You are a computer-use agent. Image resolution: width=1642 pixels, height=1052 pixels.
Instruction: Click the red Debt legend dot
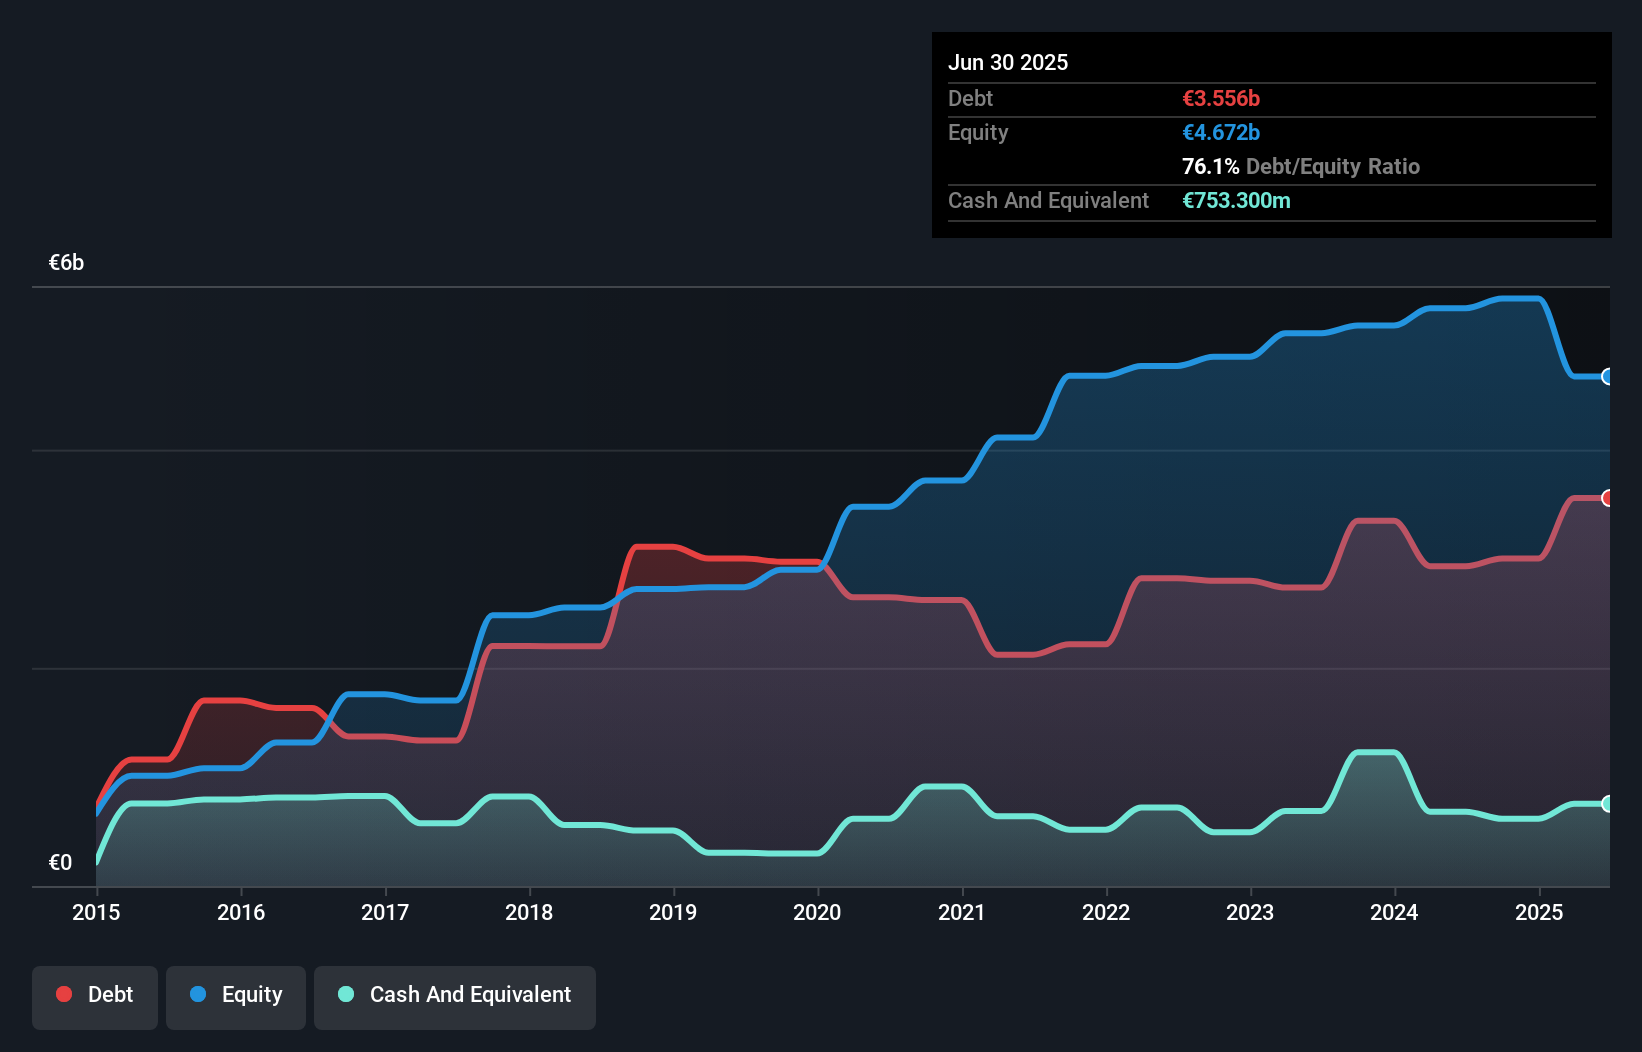64,994
